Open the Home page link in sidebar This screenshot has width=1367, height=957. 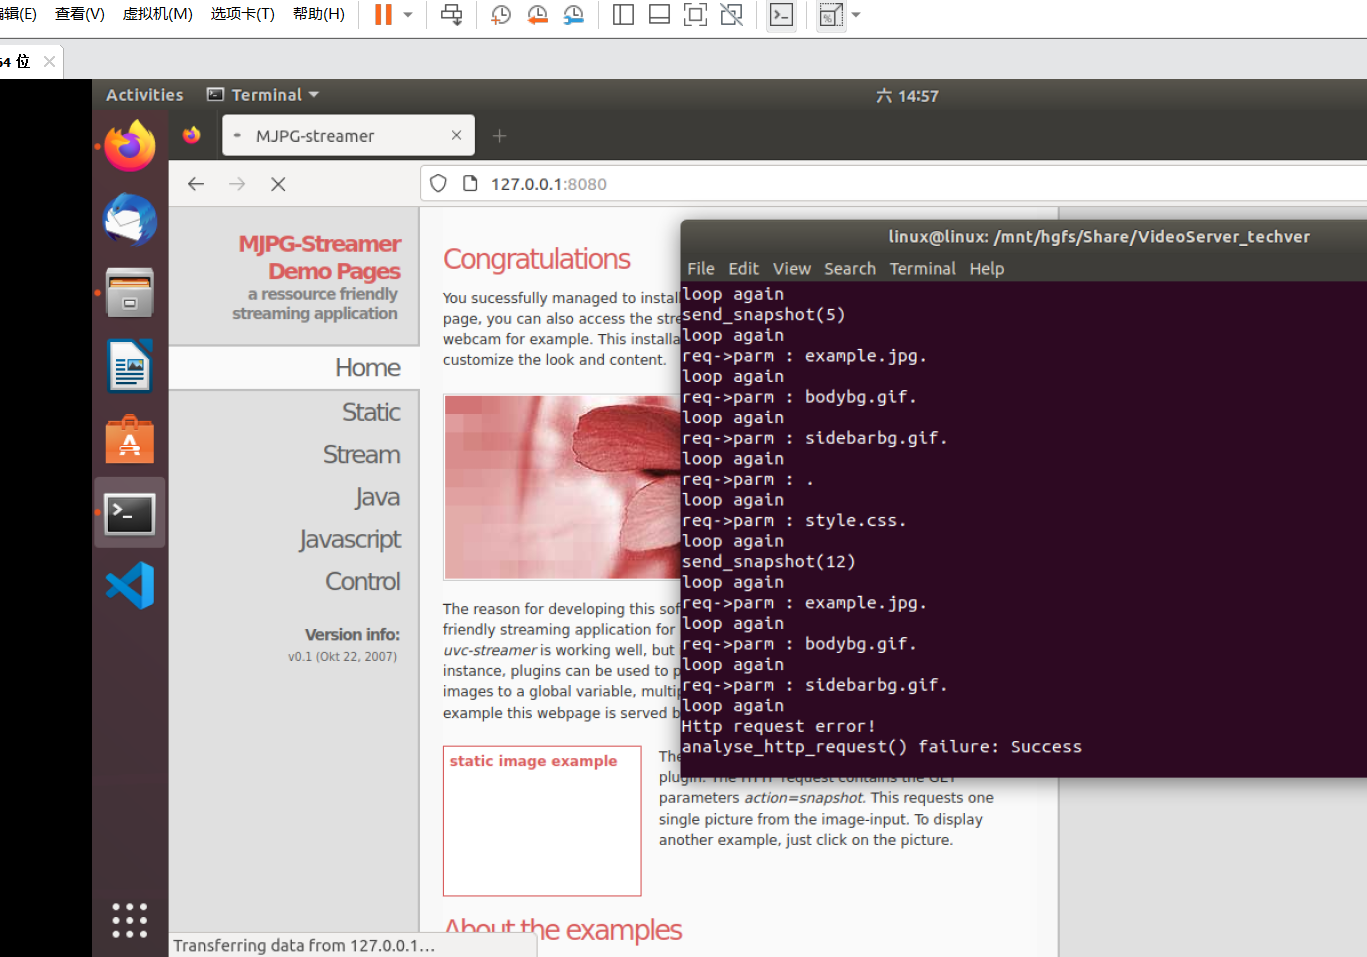pyautogui.click(x=368, y=368)
